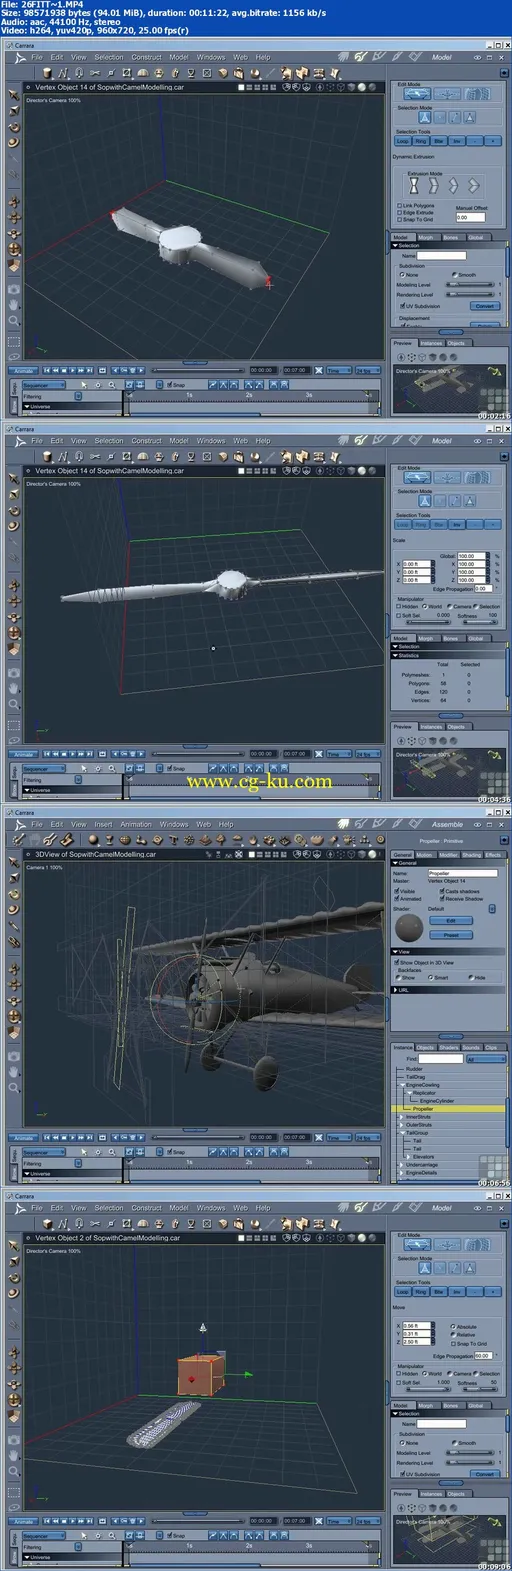Open Animation menu in 06:56 frame
The width and height of the screenshot is (512, 1571).
(x=136, y=824)
